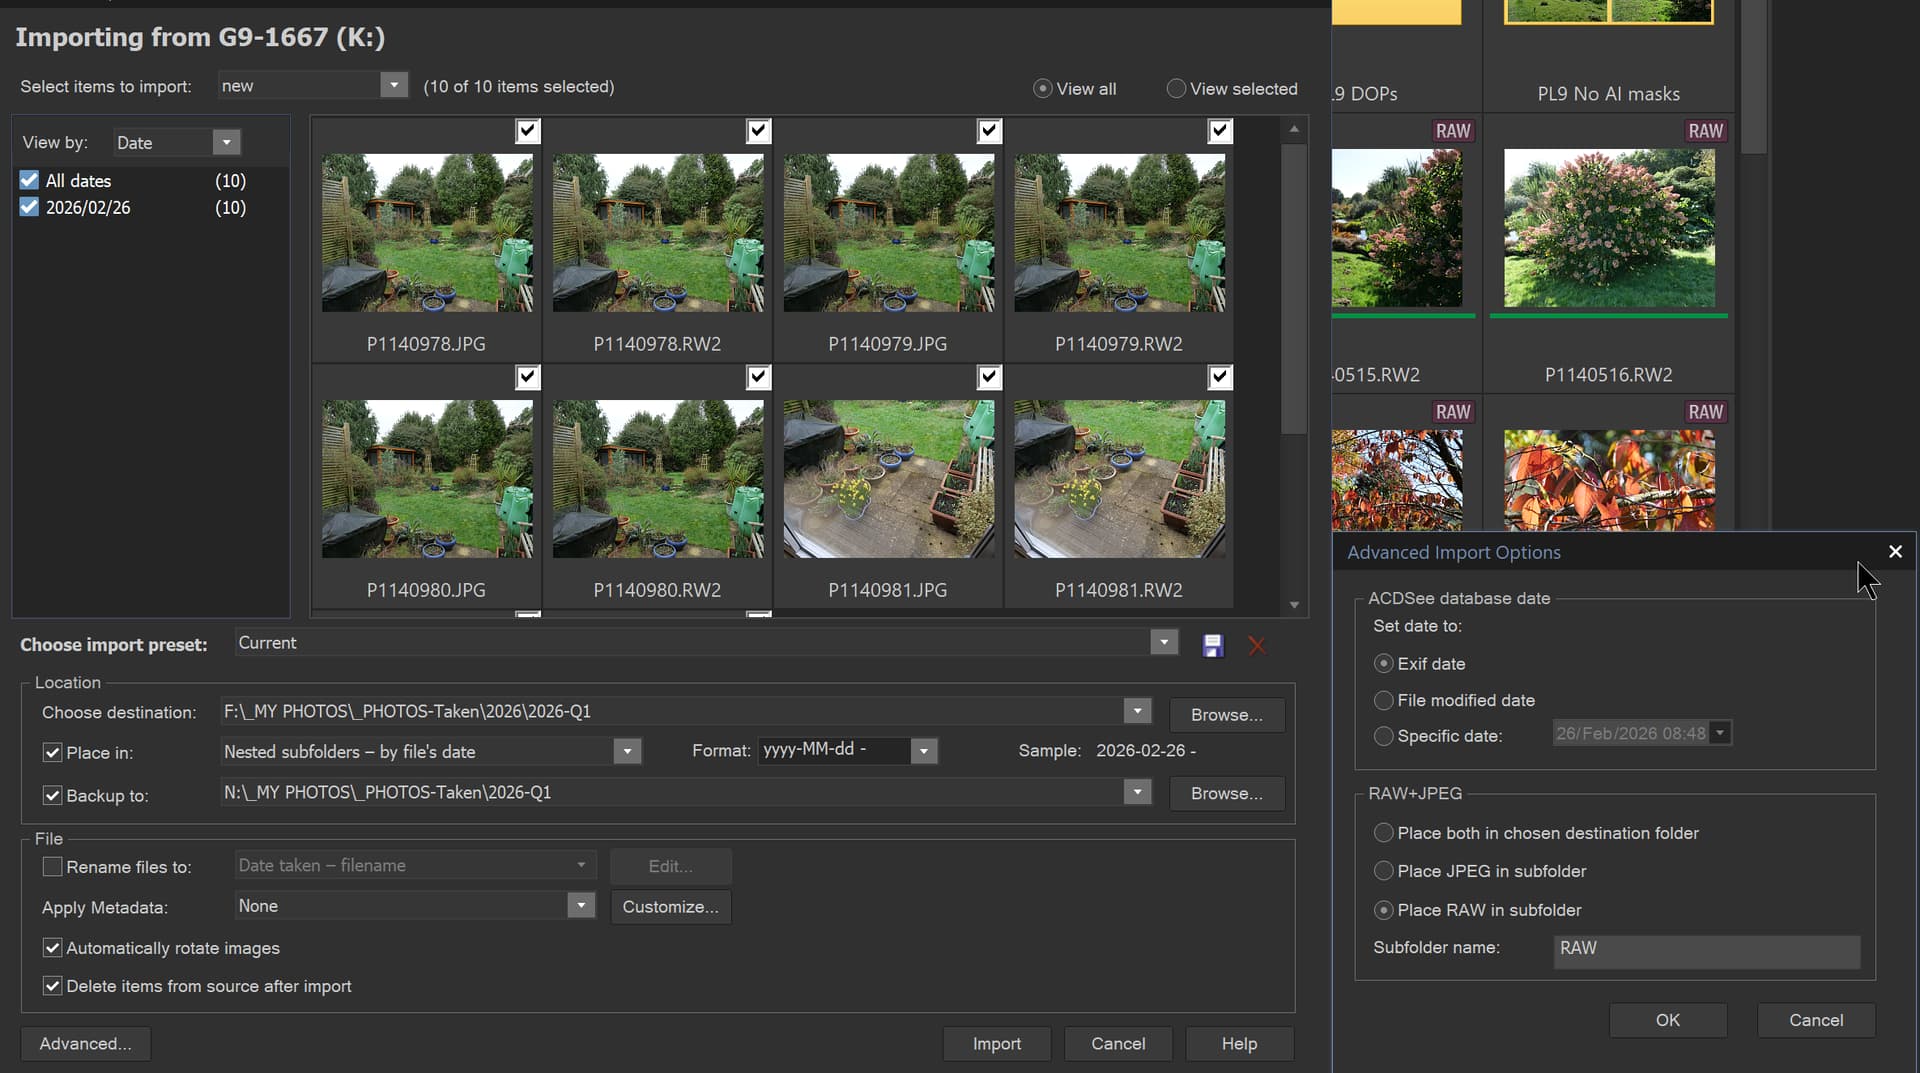Uncheck the P1140978.JPG selection checkbox
Image resolution: width=1920 pixels, height=1073 pixels.
pos(527,131)
